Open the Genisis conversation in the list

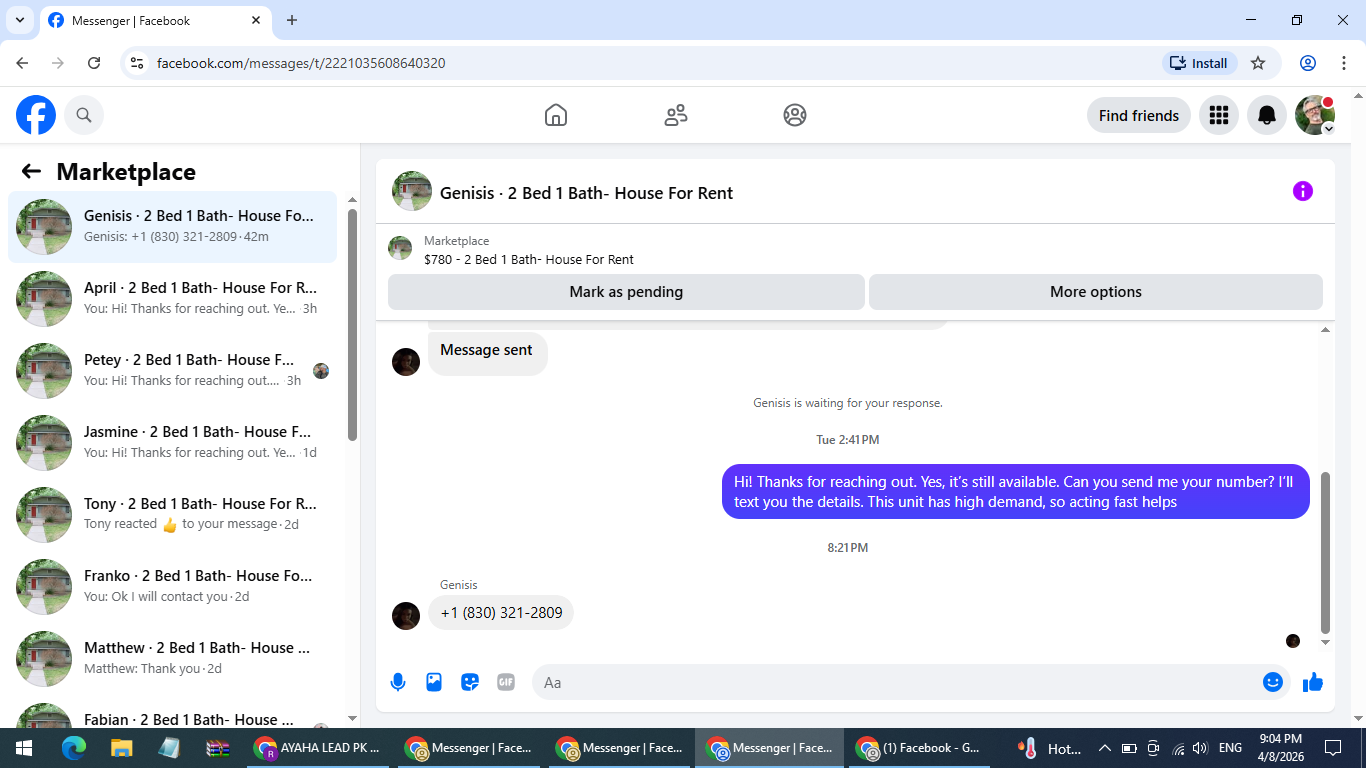tap(173, 227)
